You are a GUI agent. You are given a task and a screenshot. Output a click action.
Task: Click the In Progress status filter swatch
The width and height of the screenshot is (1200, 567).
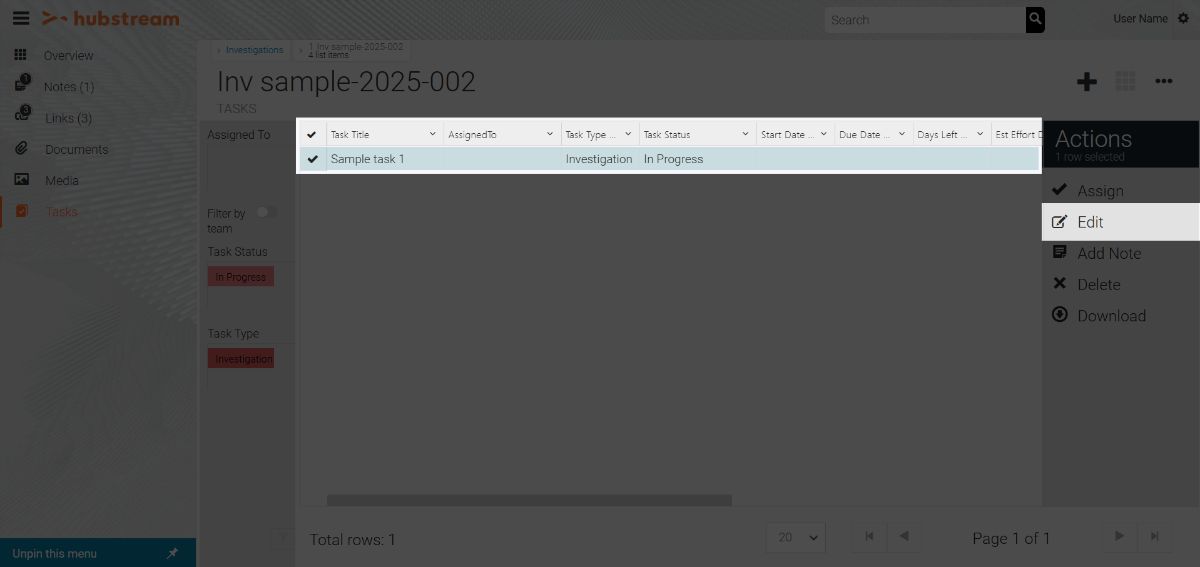(x=241, y=277)
